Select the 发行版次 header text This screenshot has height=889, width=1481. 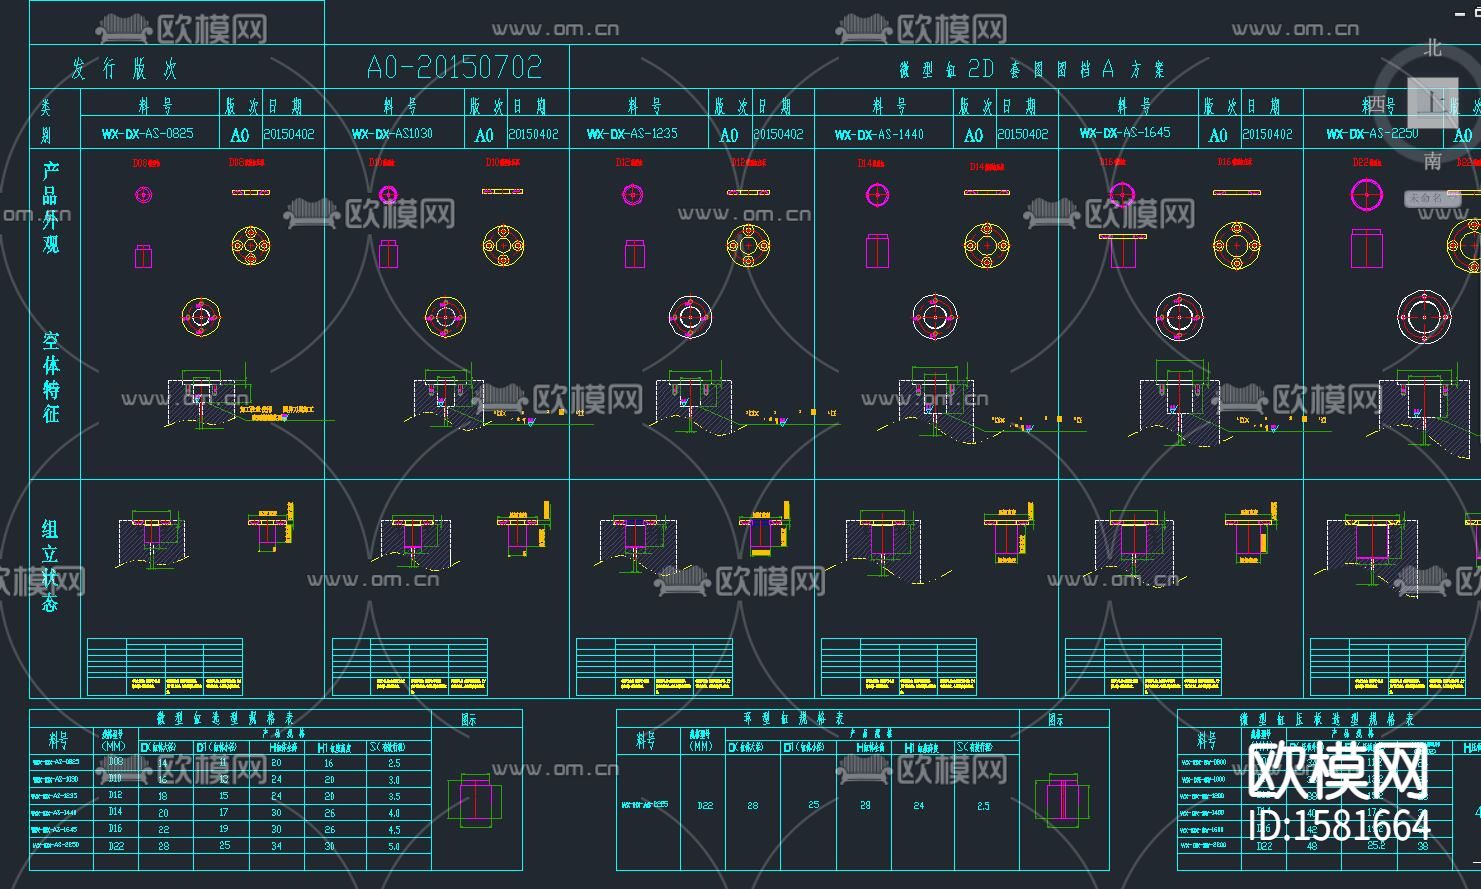coord(125,69)
